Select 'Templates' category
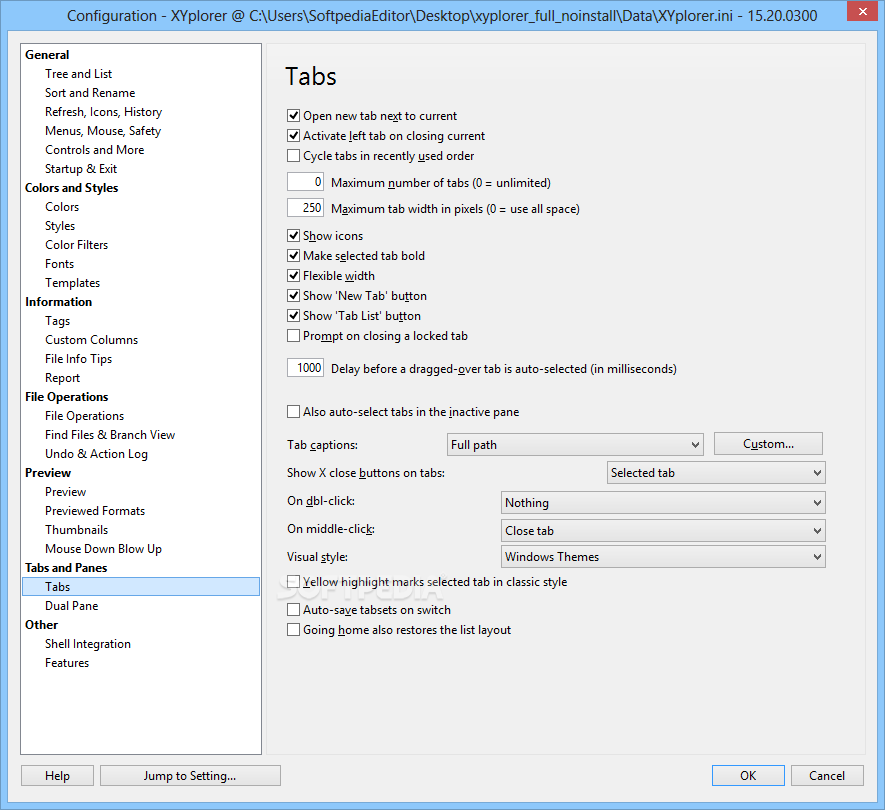 72,283
